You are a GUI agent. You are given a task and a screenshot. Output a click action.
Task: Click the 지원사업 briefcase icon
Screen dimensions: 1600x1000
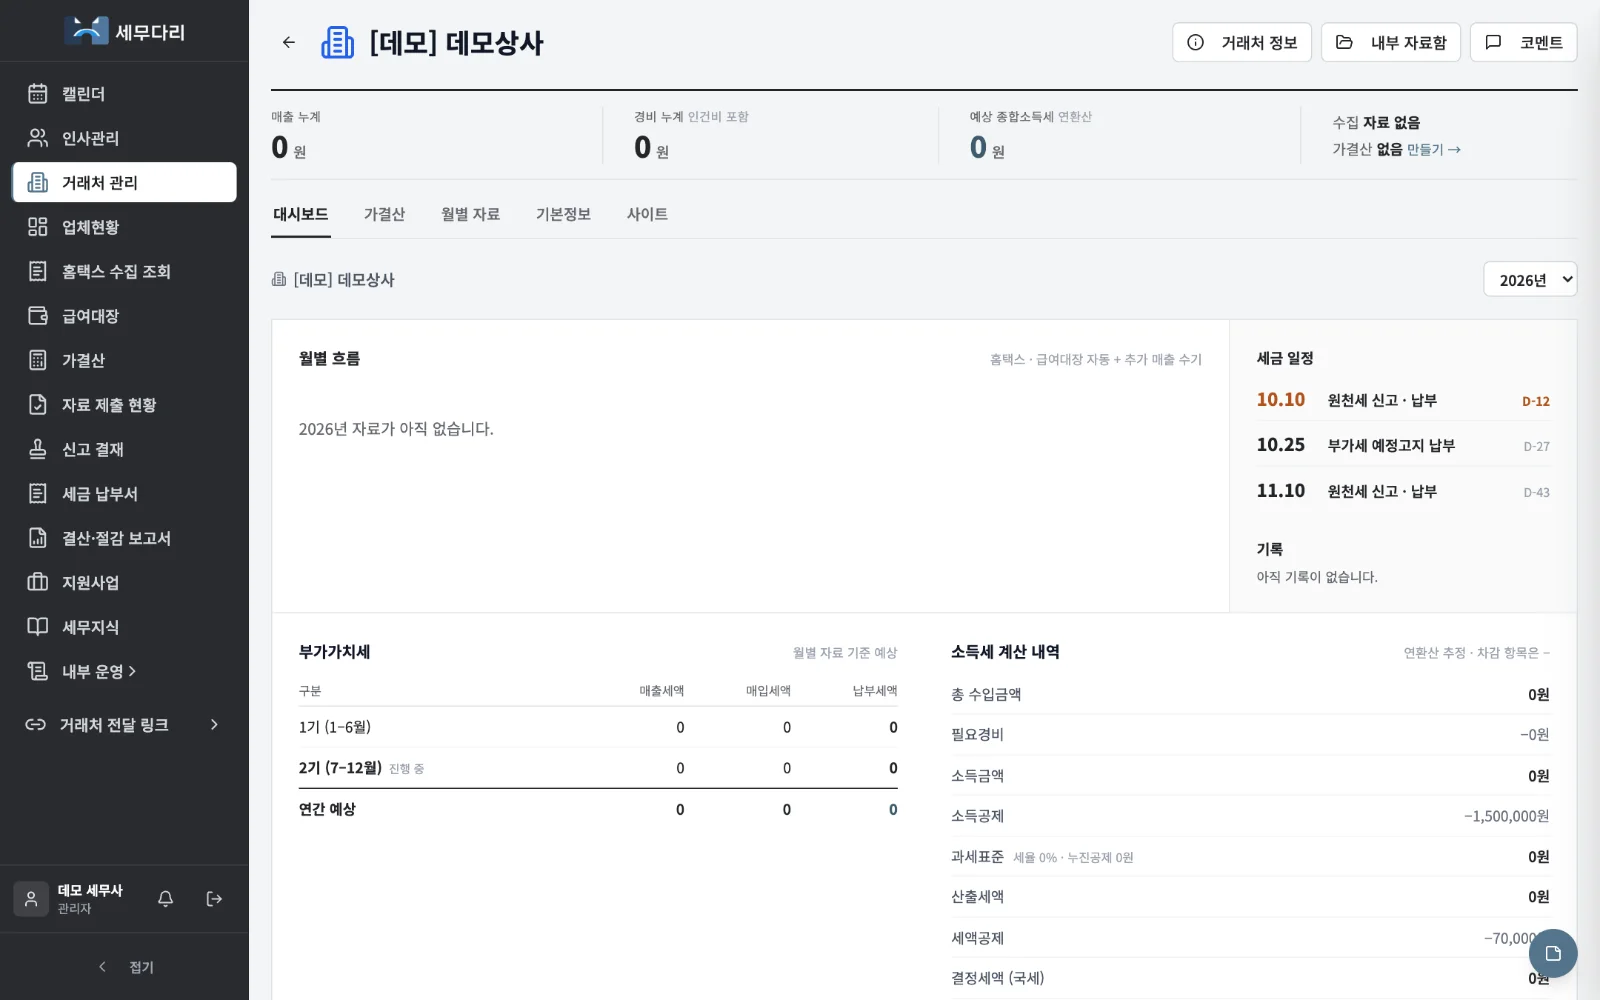[x=38, y=582]
